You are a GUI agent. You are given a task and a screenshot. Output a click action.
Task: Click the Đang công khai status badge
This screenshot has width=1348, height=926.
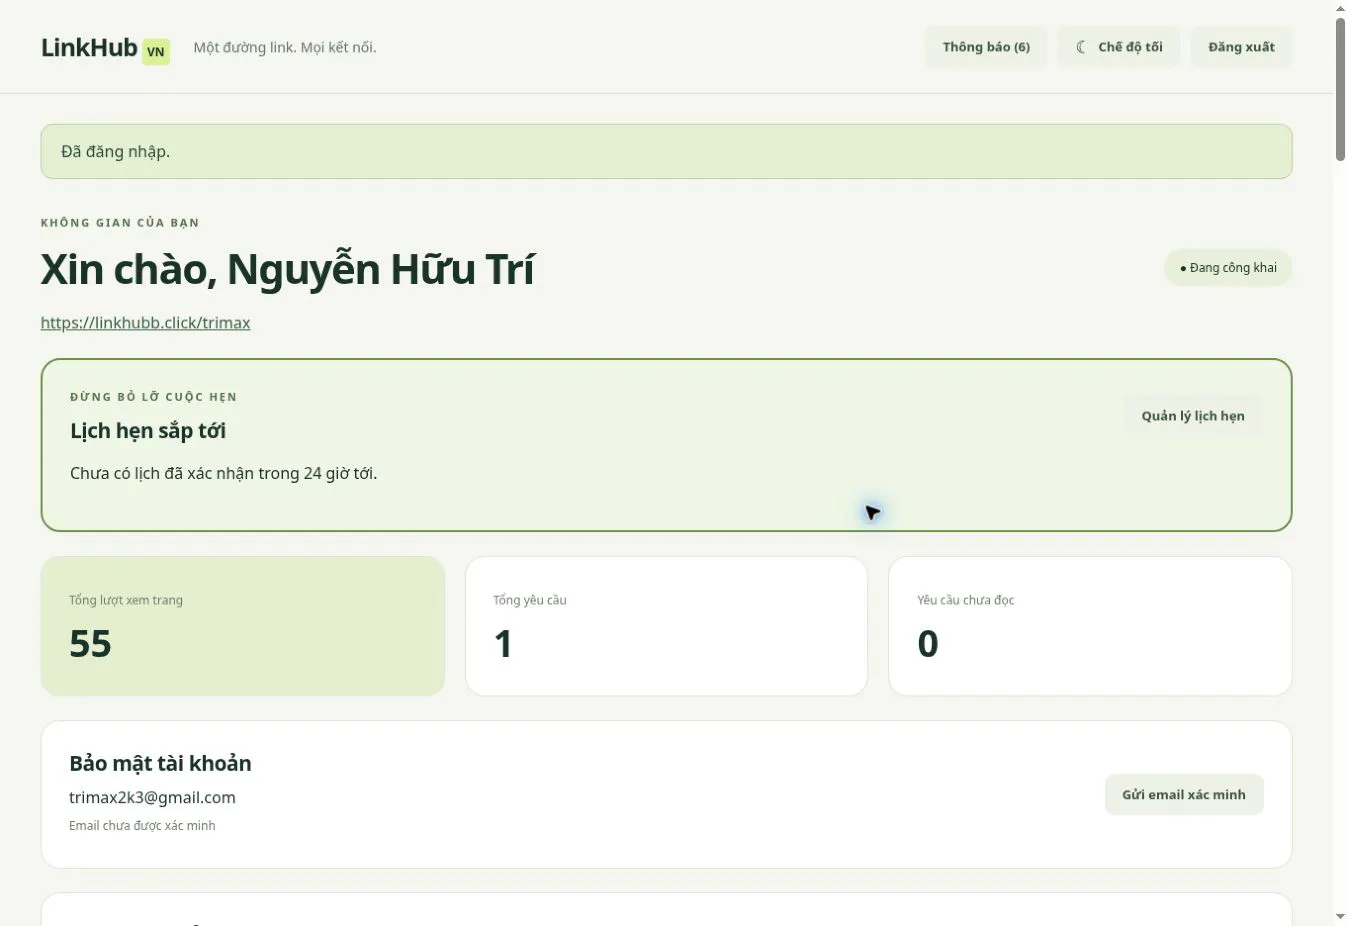[x=1228, y=268]
